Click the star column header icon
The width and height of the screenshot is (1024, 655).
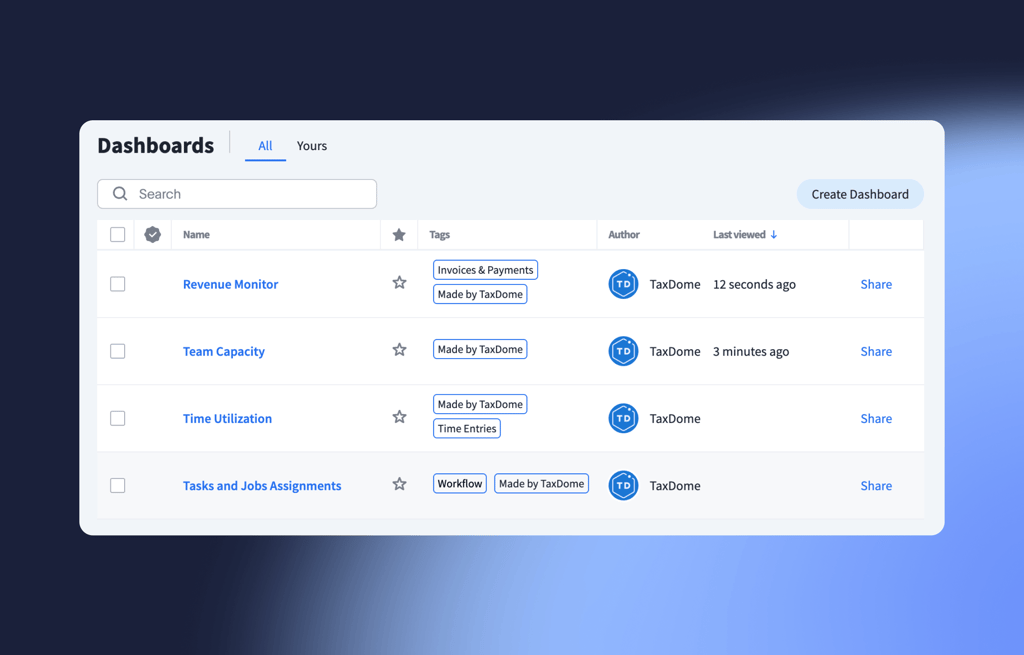point(399,235)
